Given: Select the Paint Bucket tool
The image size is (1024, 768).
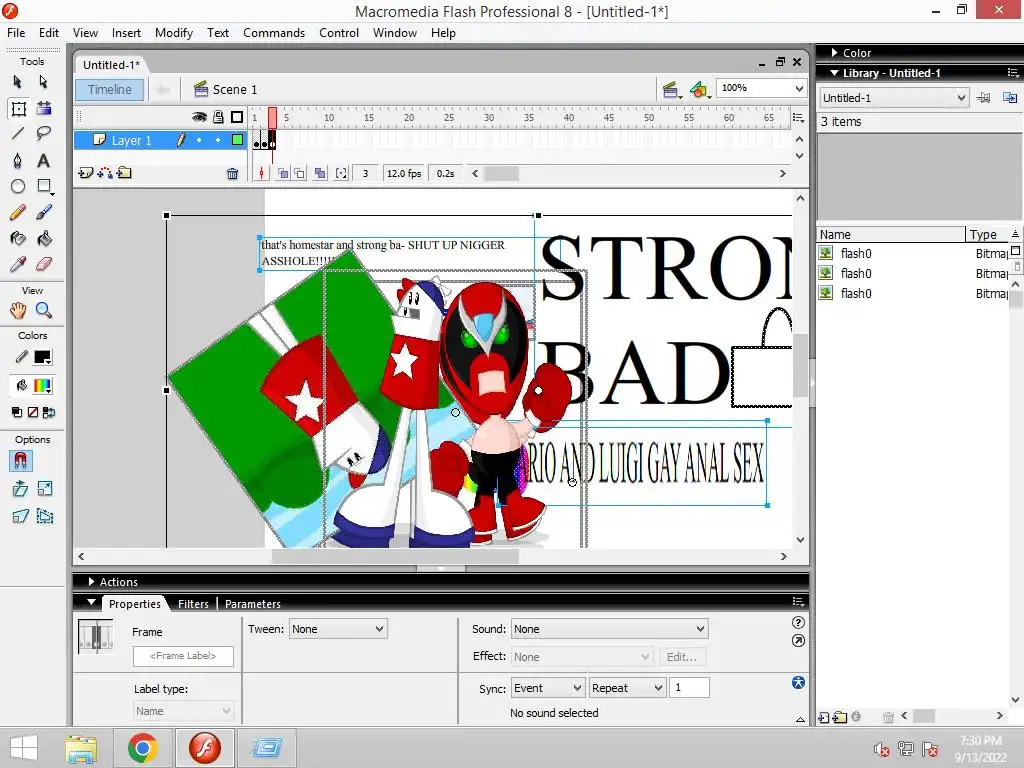Looking at the screenshot, I should 44,238.
